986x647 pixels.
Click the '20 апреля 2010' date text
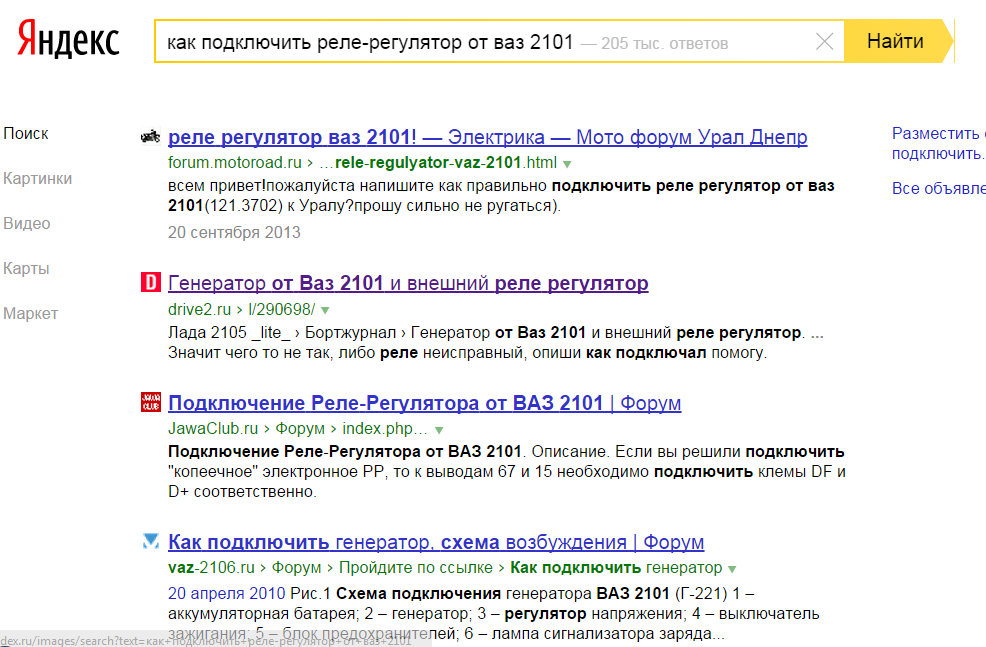pos(226,594)
